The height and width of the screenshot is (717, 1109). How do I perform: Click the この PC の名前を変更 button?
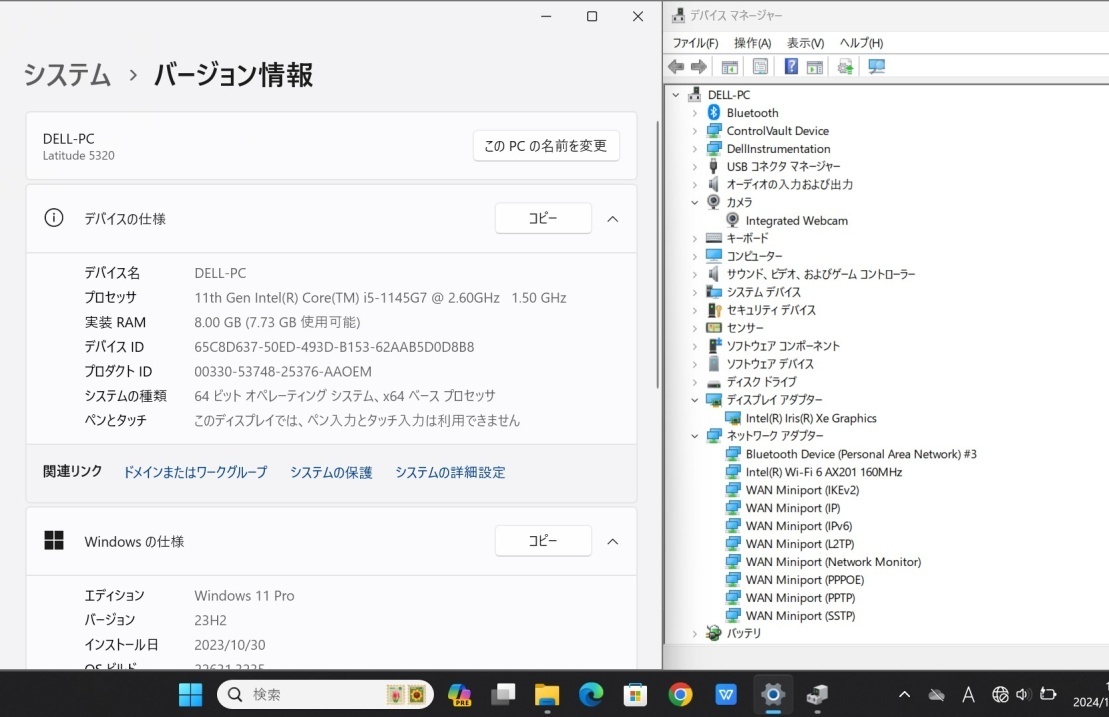click(546, 145)
